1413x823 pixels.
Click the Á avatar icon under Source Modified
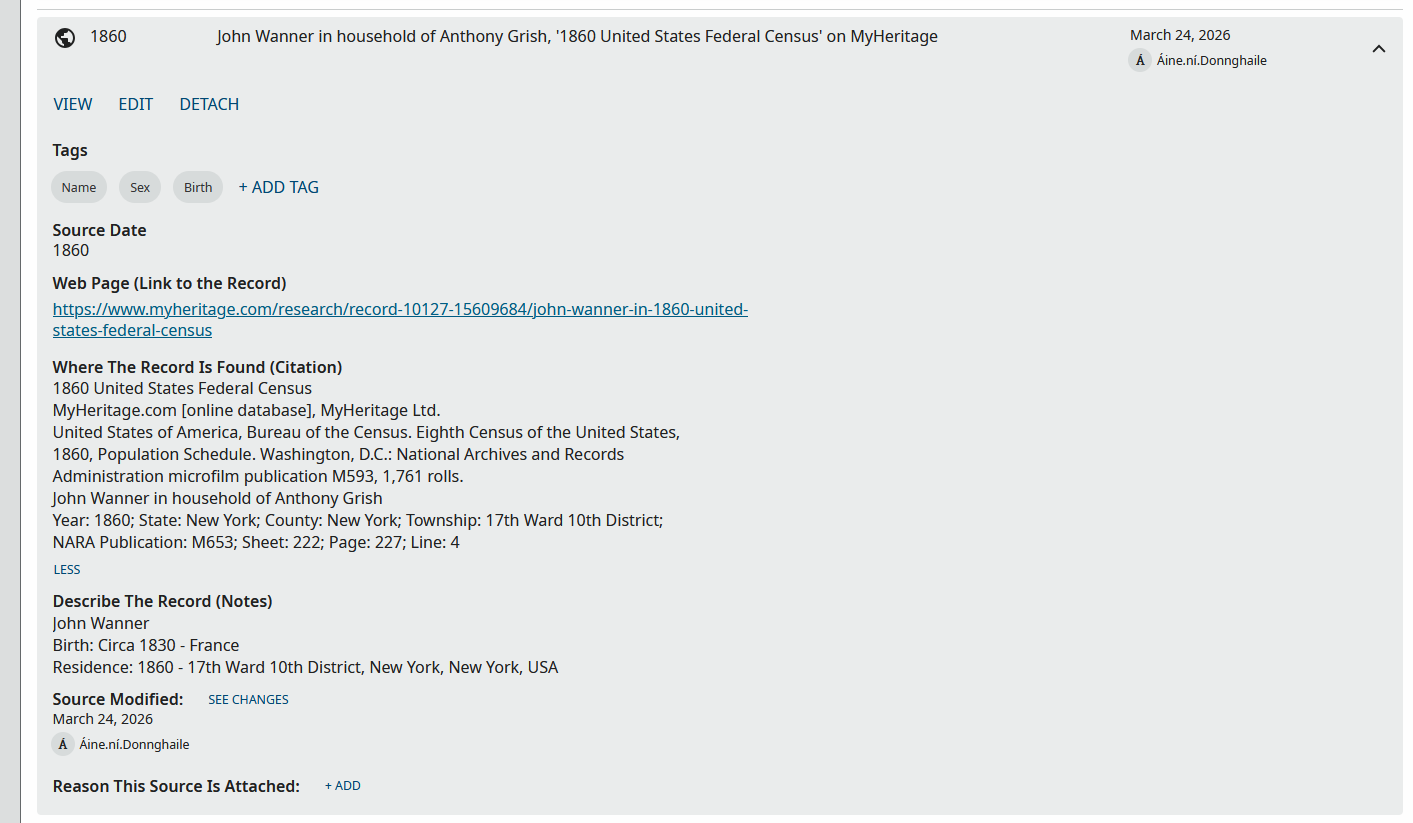[63, 744]
